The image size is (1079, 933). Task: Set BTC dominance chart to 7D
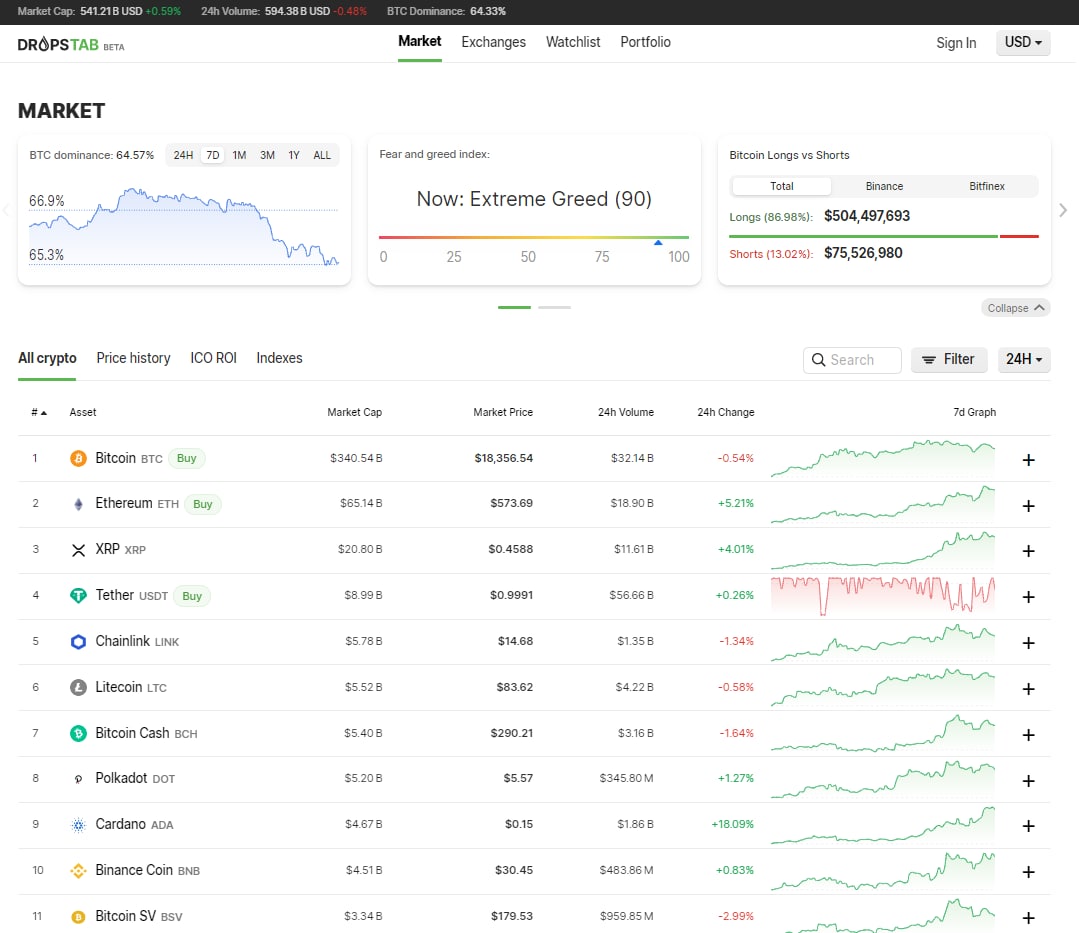(x=213, y=156)
